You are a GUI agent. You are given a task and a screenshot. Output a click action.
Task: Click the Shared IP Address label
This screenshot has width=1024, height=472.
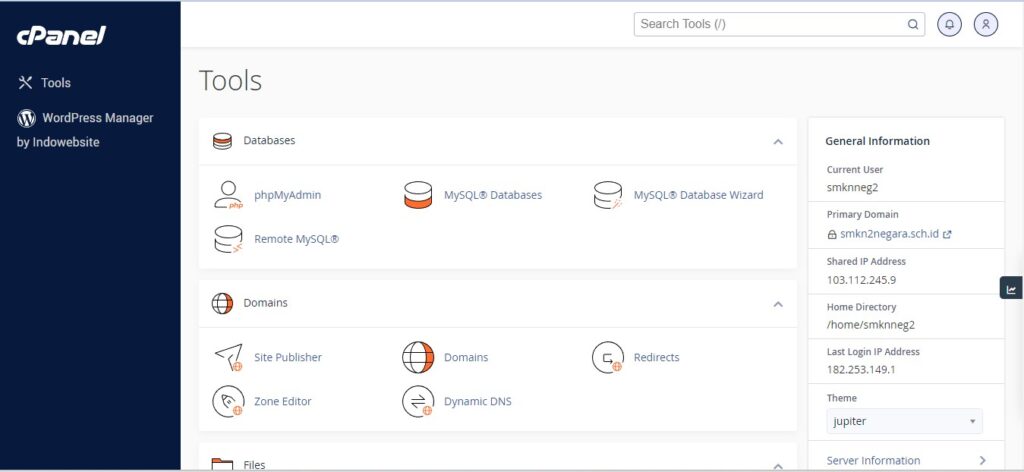tap(866, 262)
